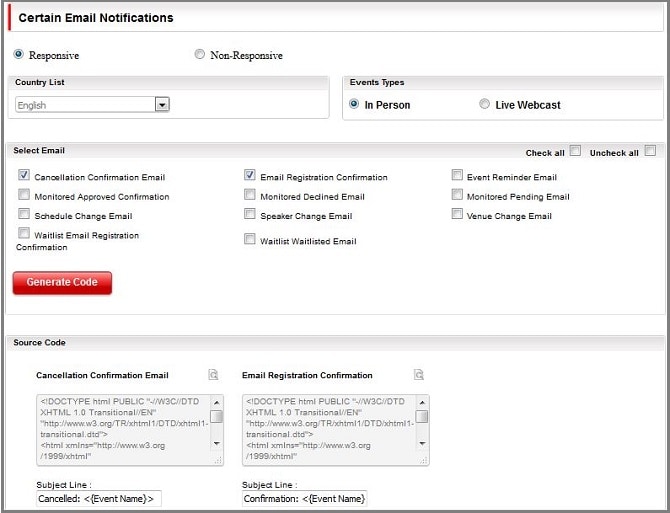670x513 pixels.
Task: Uncheck Cancellation Confirmation Email checkbox
Action: coord(24,175)
